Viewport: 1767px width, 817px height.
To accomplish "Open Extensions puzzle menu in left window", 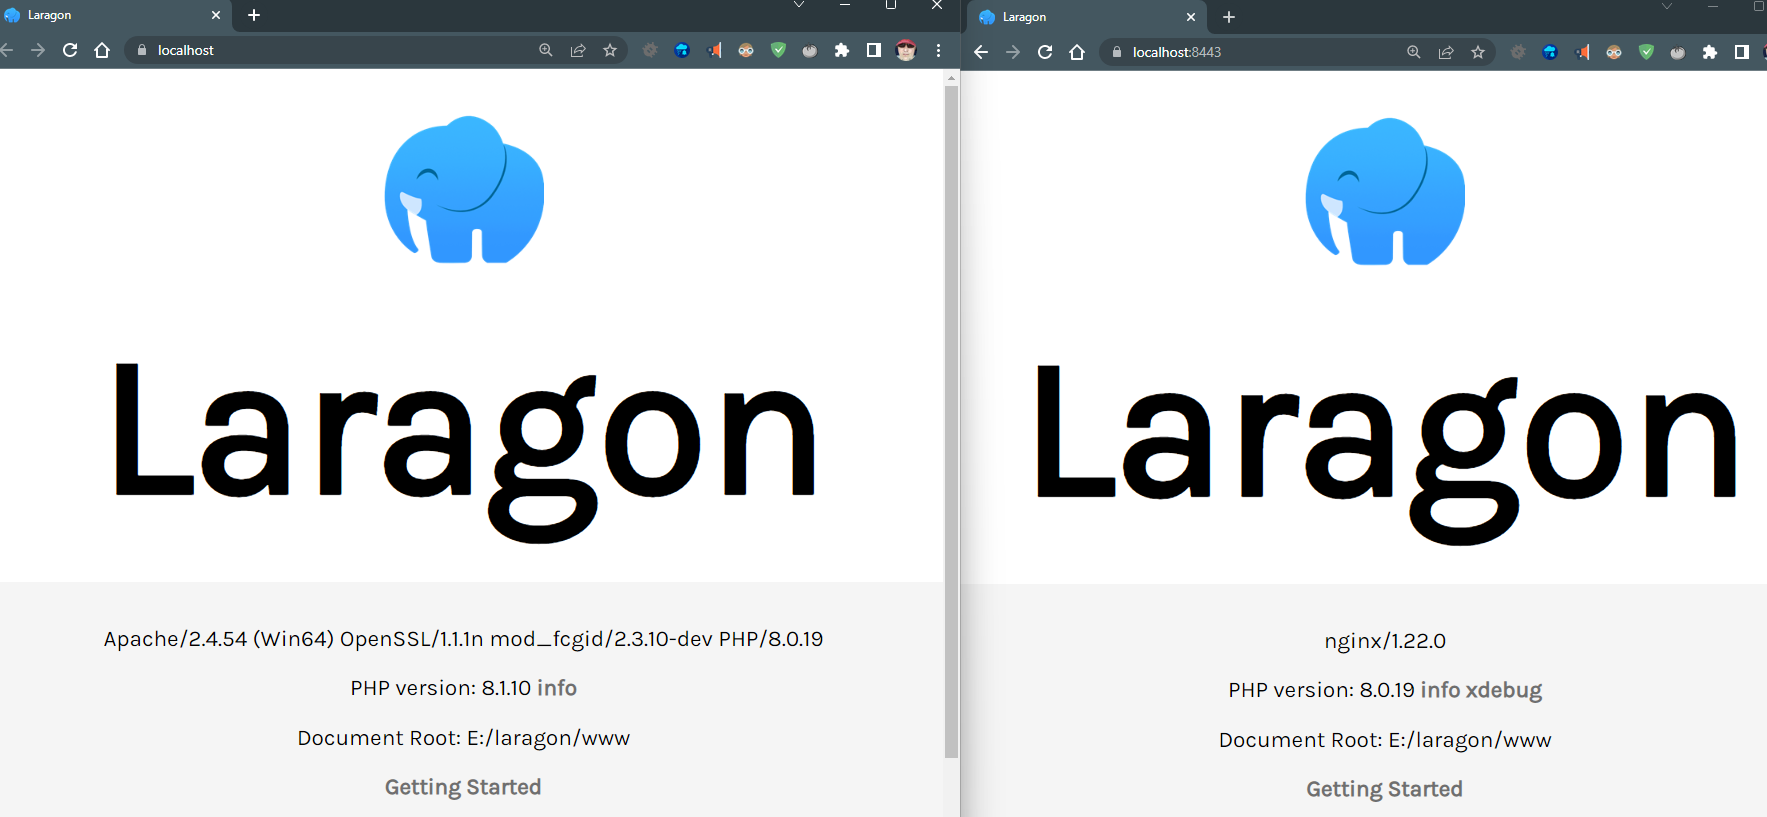I will point(842,50).
